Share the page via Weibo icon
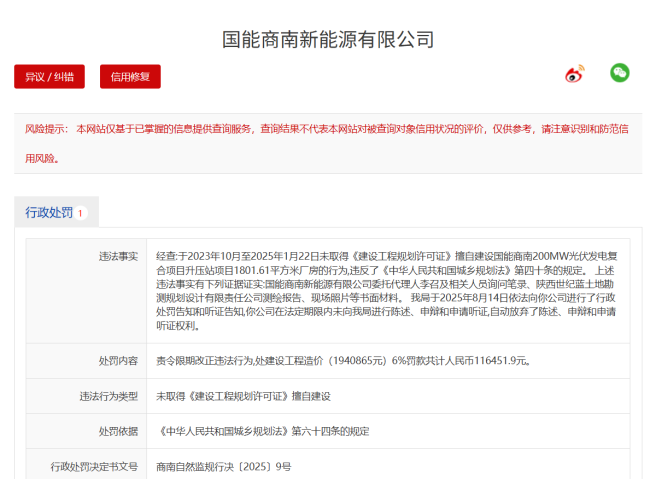The width and height of the screenshot is (650, 479). click(575, 74)
